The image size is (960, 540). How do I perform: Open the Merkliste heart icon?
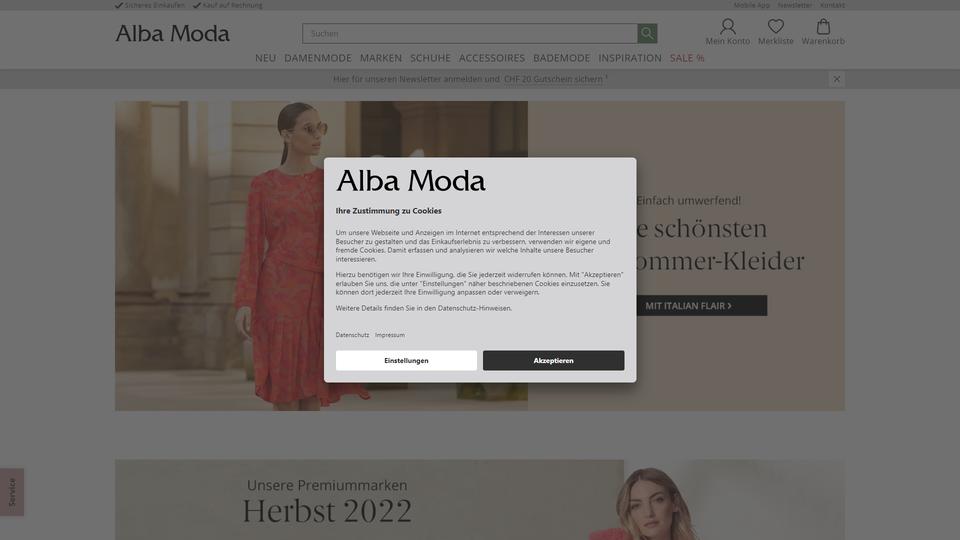(776, 26)
